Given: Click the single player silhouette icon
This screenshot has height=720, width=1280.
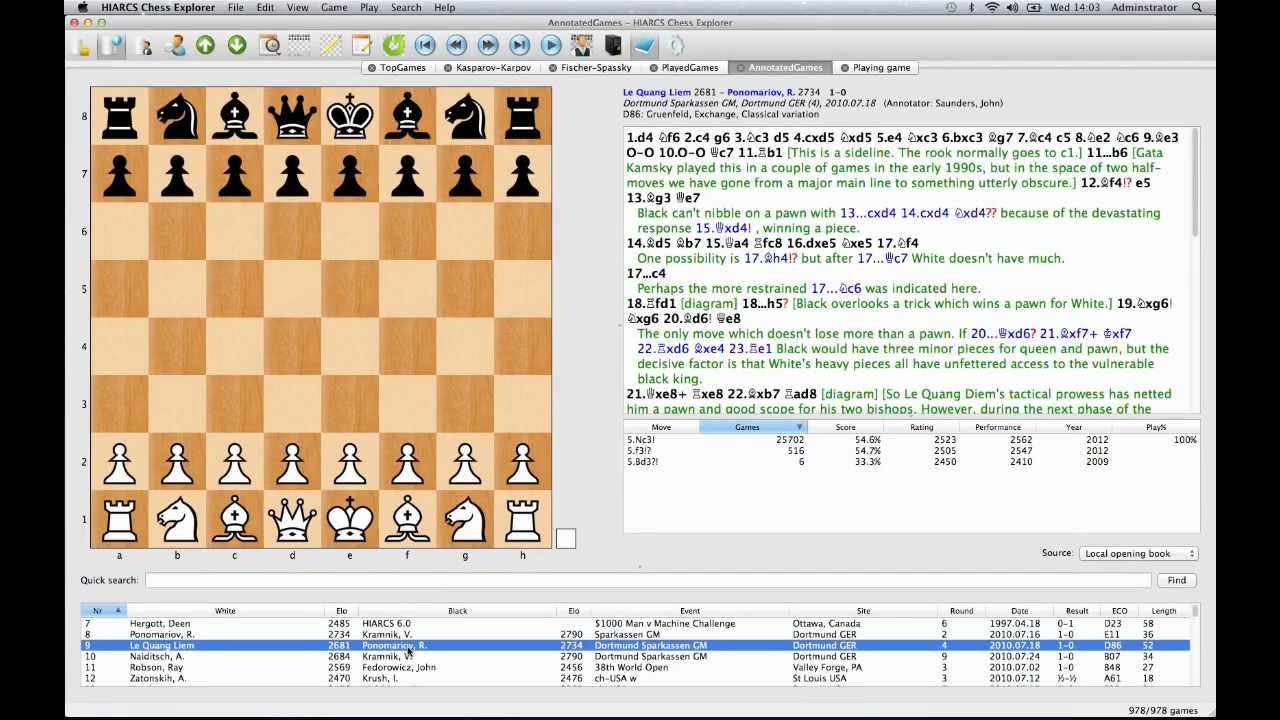Looking at the screenshot, I should [x=144, y=45].
